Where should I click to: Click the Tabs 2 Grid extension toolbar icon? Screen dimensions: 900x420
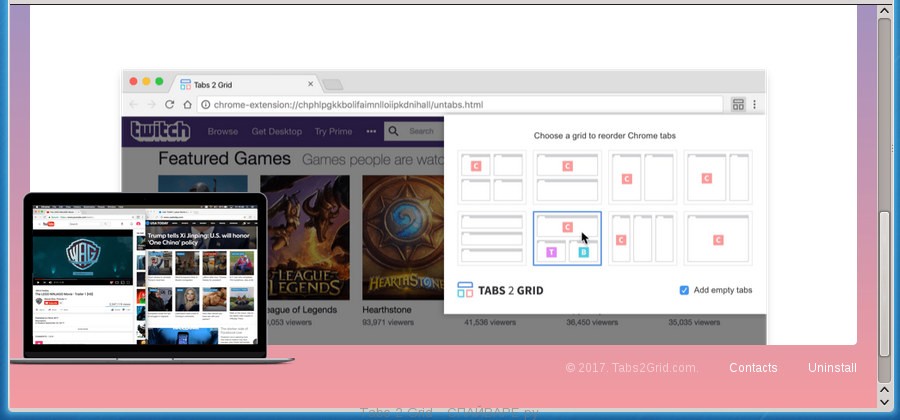[738, 104]
